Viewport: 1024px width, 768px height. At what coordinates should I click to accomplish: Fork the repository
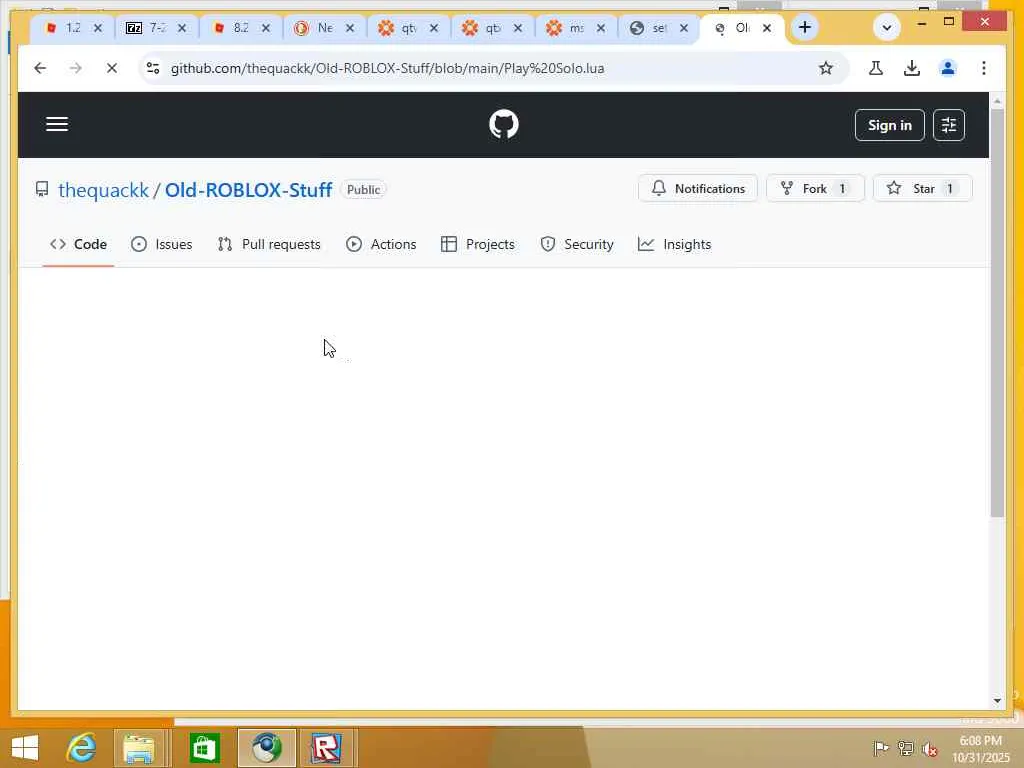click(x=815, y=188)
